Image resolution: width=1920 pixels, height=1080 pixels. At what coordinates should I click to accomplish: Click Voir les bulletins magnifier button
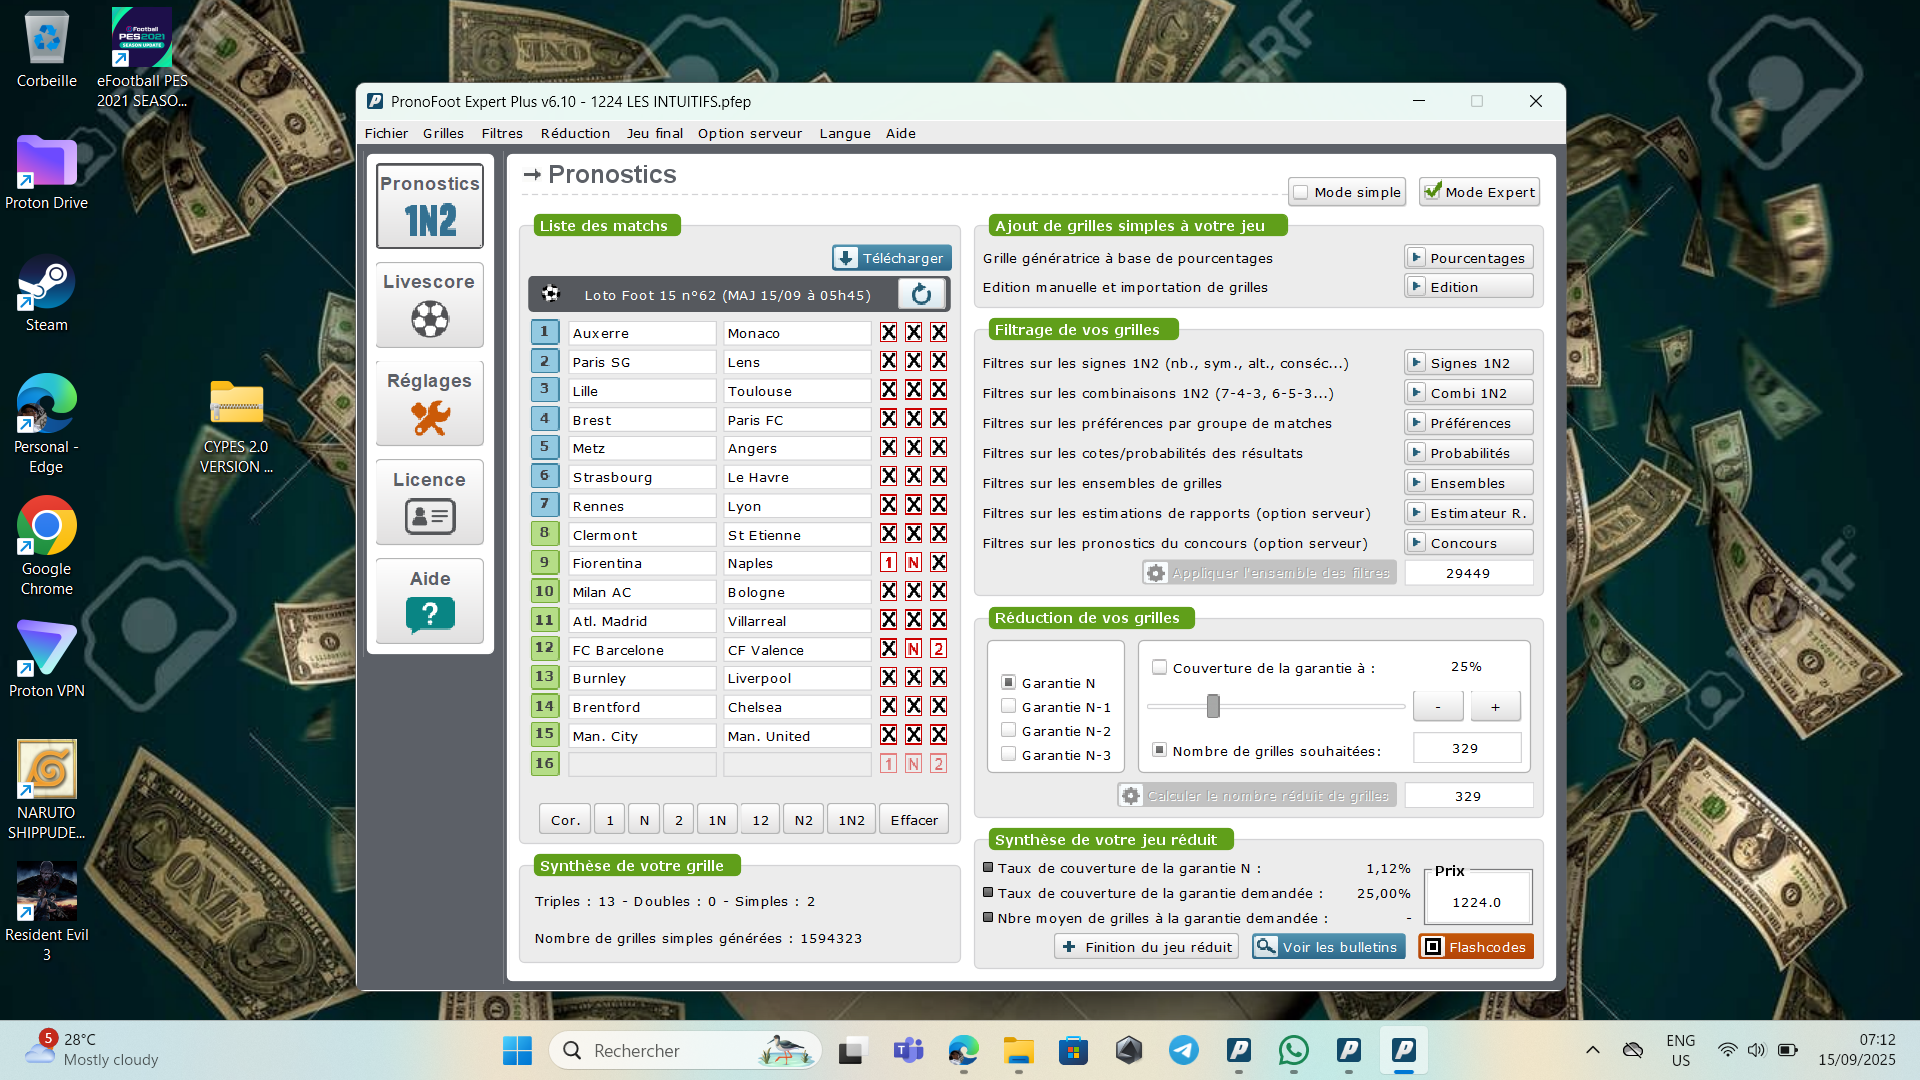(1328, 947)
